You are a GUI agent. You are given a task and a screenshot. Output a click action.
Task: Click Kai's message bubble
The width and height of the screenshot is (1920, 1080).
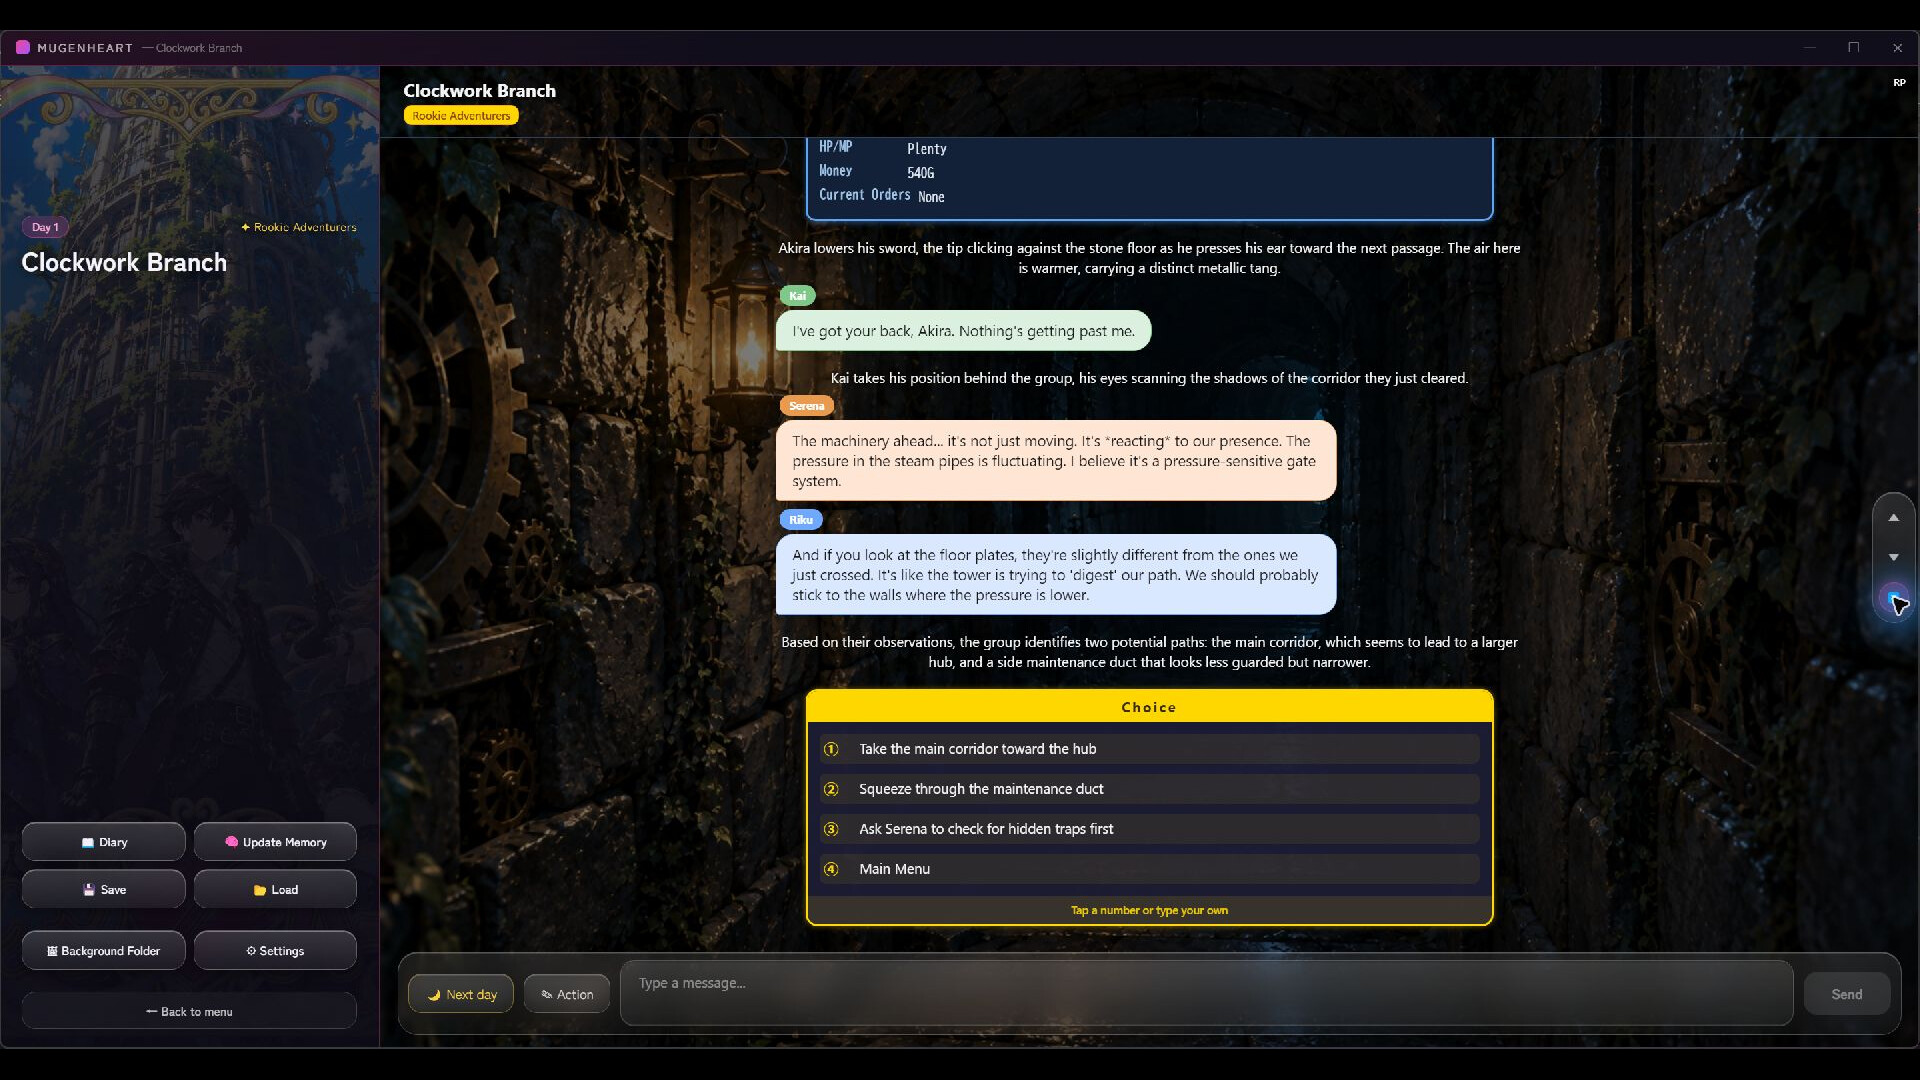click(x=963, y=331)
